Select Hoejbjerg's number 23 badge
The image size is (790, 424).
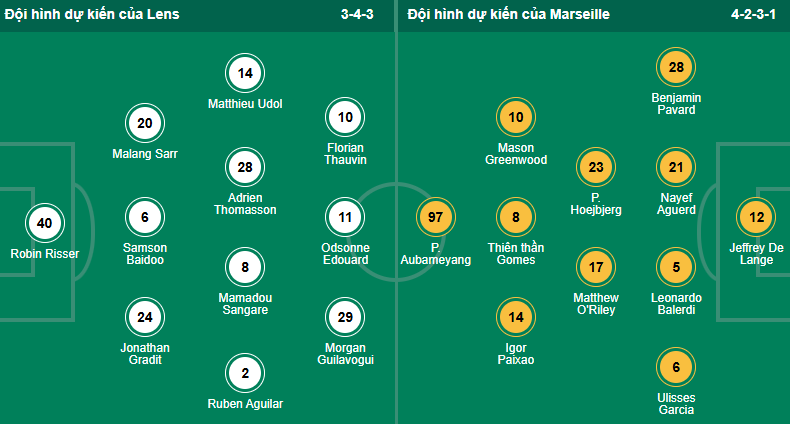tap(596, 167)
